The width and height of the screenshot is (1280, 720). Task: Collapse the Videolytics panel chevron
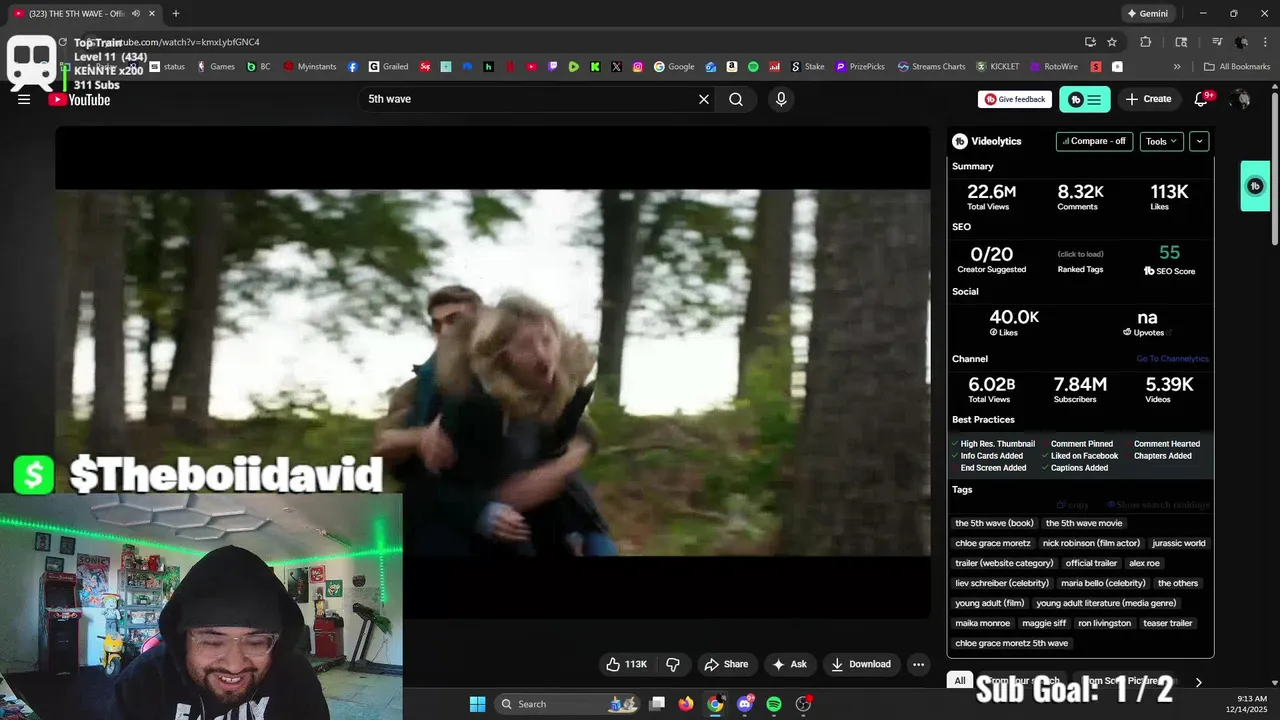pos(1199,141)
